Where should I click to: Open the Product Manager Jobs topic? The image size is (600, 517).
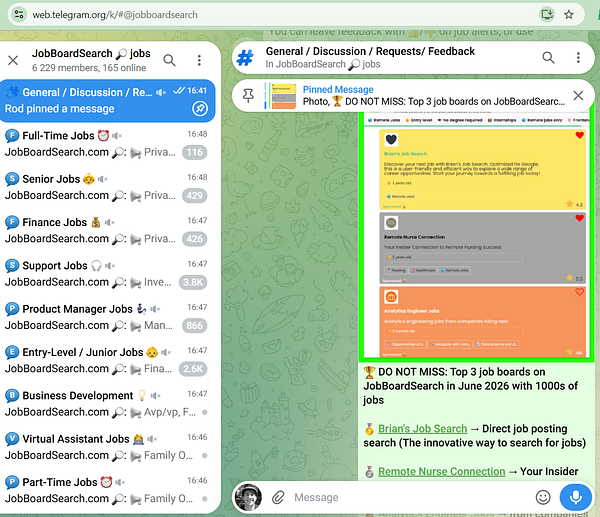click(x=106, y=317)
